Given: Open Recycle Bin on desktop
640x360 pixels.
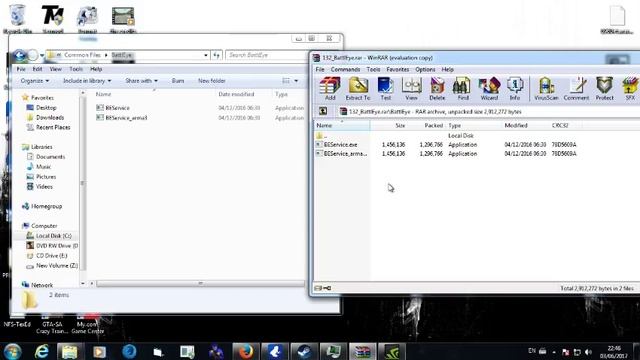Looking at the screenshot, I should 18,19.
